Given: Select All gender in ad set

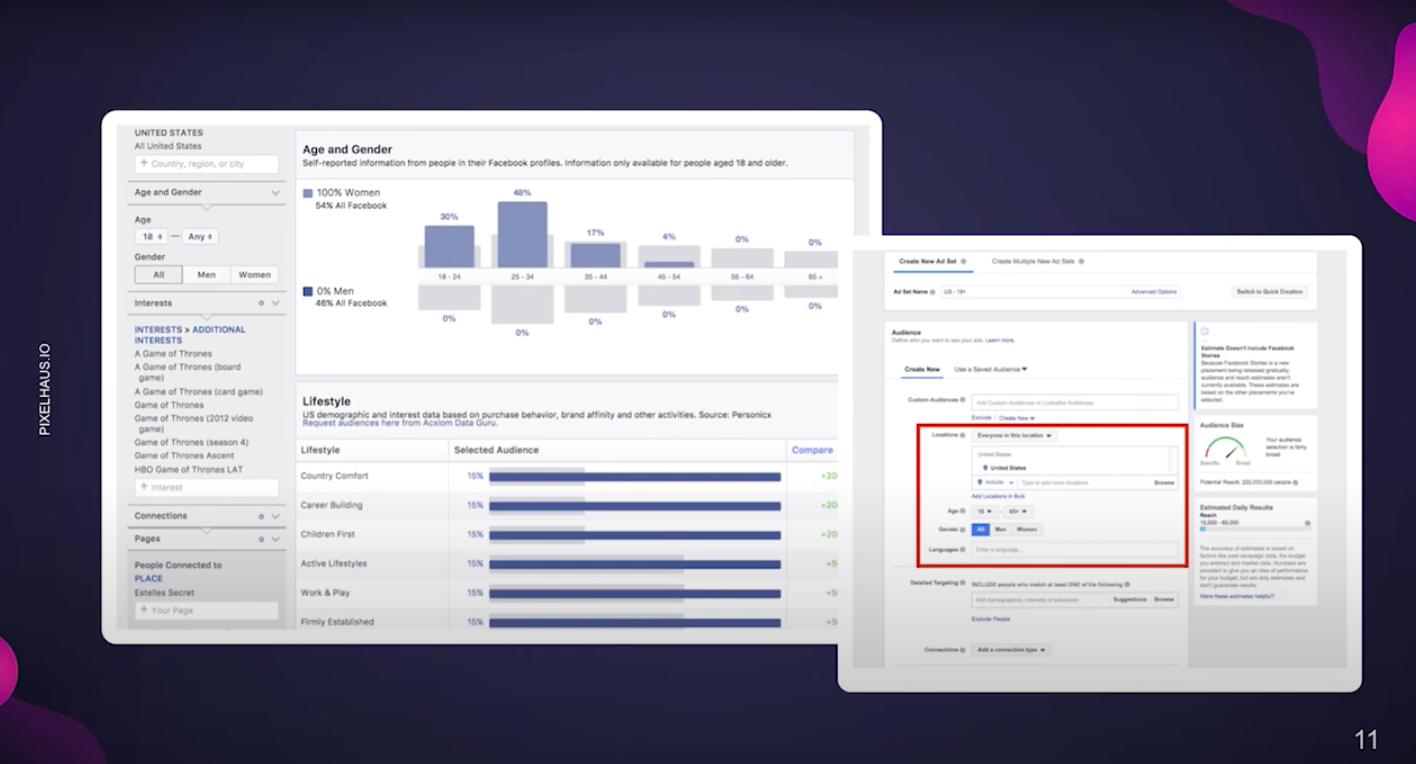Looking at the screenshot, I should tap(981, 530).
